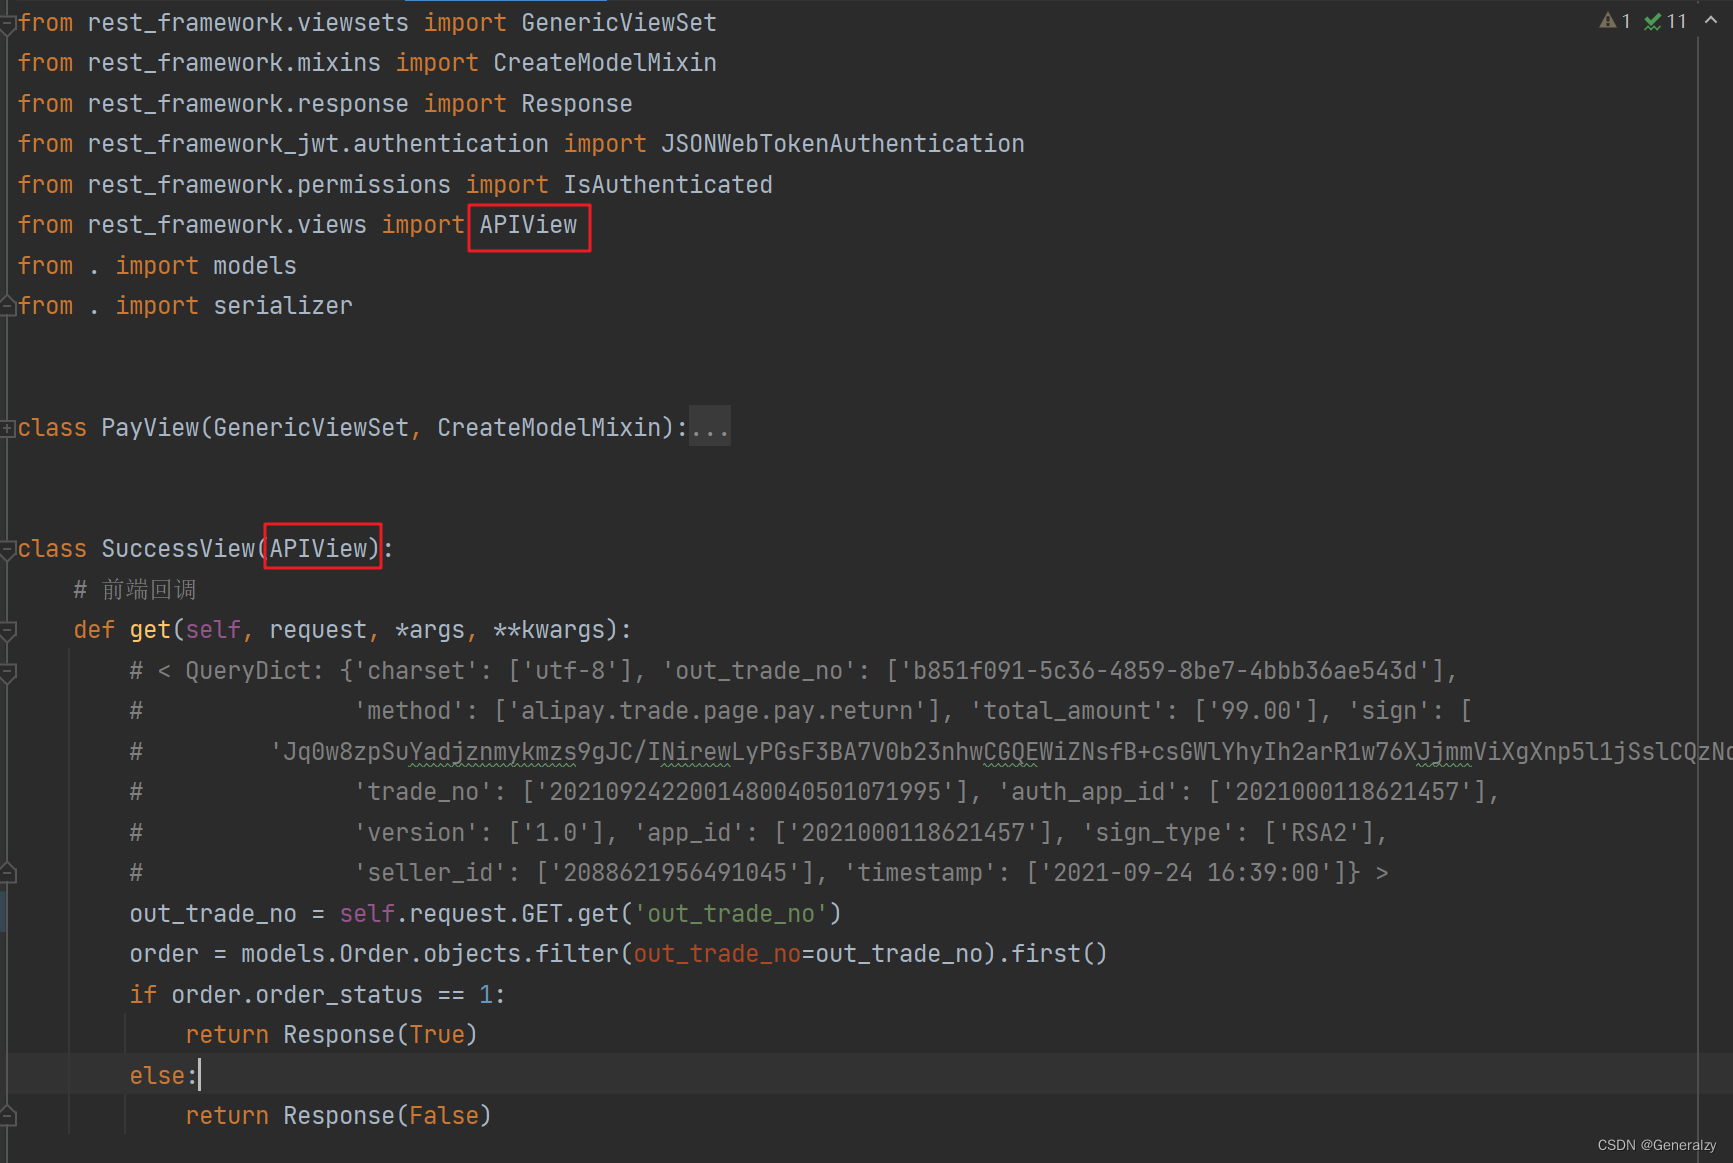Collapse the SuccessView class fold marker
Image resolution: width=1733 pixels, height=1163 pixels.
8,549
